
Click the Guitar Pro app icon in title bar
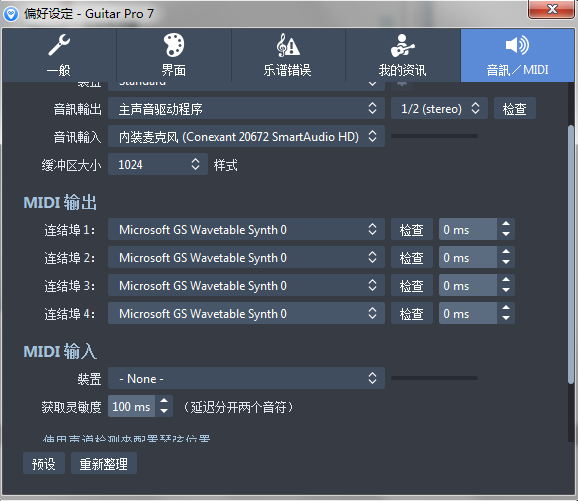[11, 14]
